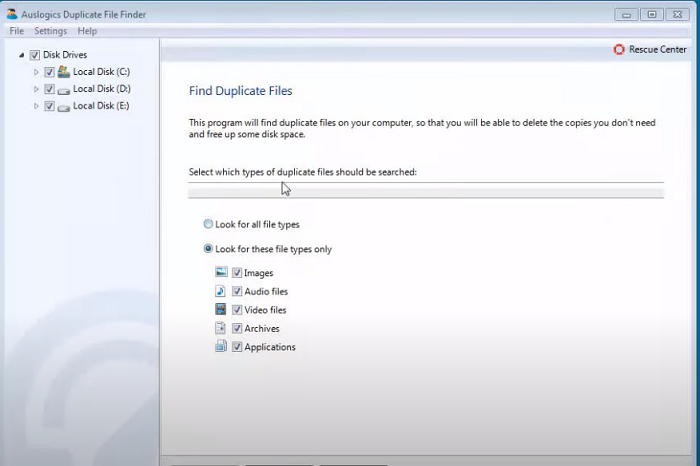Collapse the Disk Drives tree node
This screenshot has height=466, width=700.
[21, 55]
